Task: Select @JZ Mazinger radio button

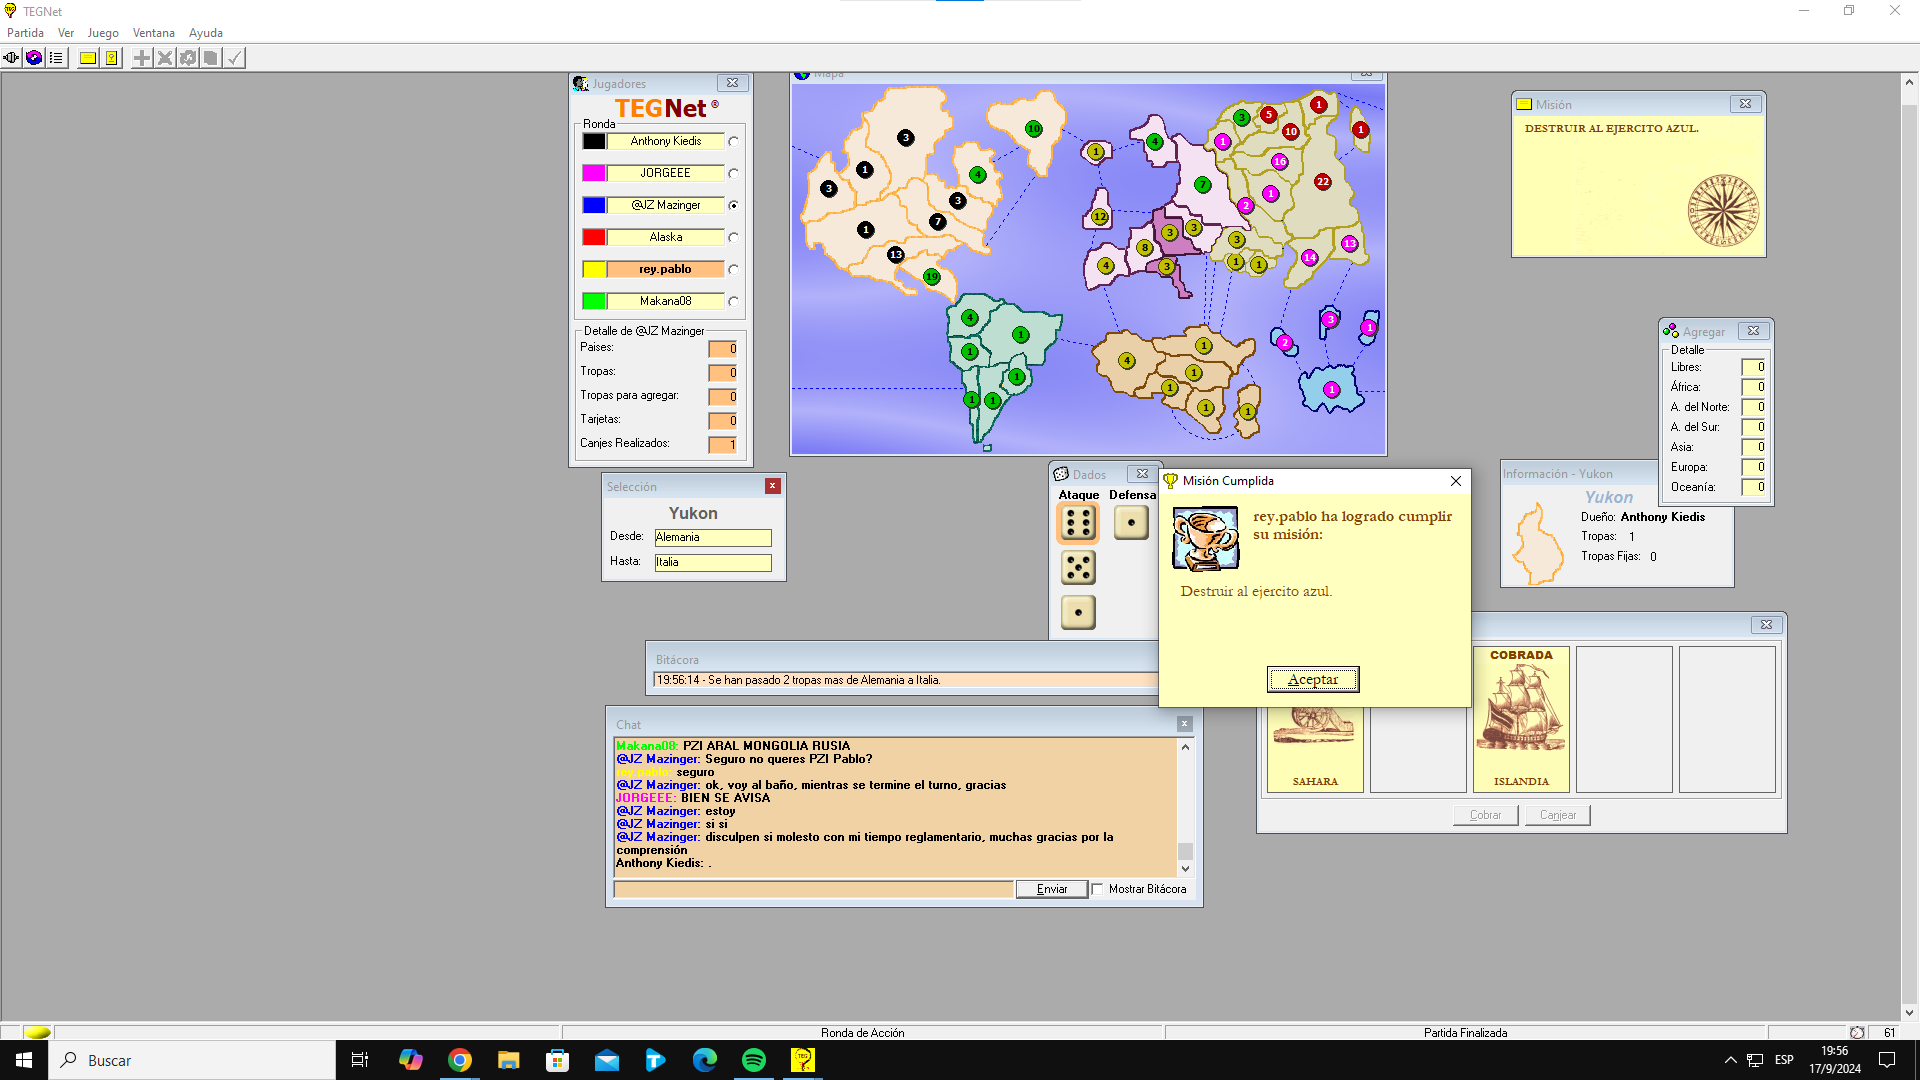Action: 734,205
